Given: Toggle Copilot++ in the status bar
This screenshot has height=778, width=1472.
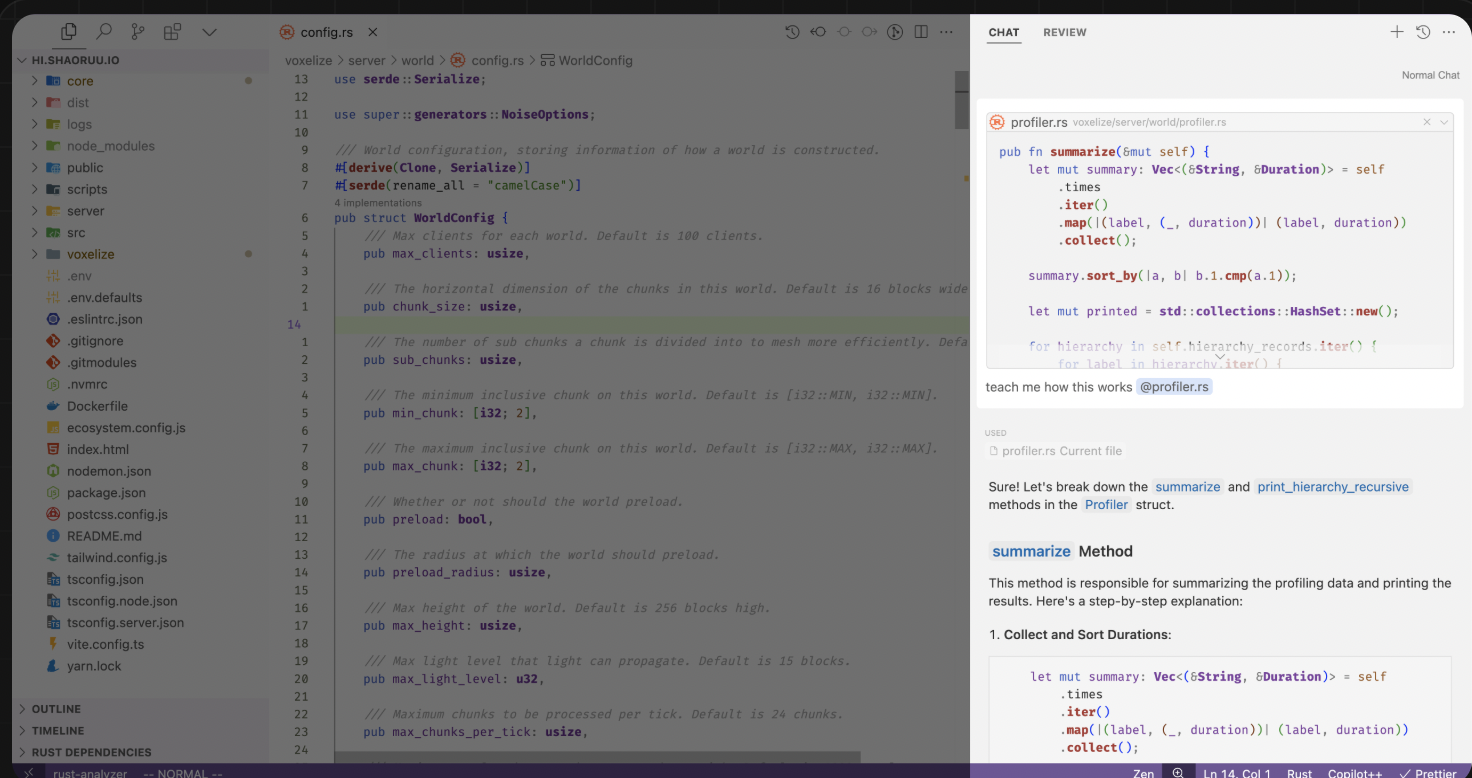Looking at the screenshot, I should (1354, 773).
